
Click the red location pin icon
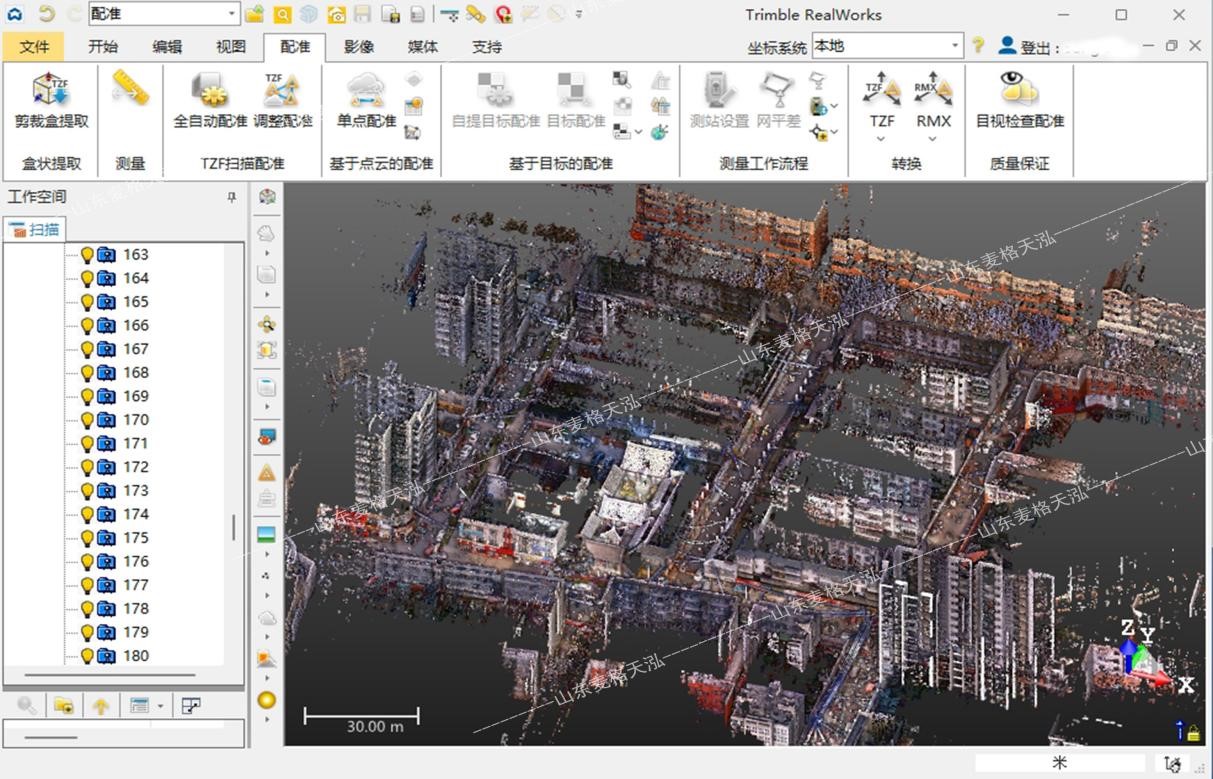coord(503,14)
